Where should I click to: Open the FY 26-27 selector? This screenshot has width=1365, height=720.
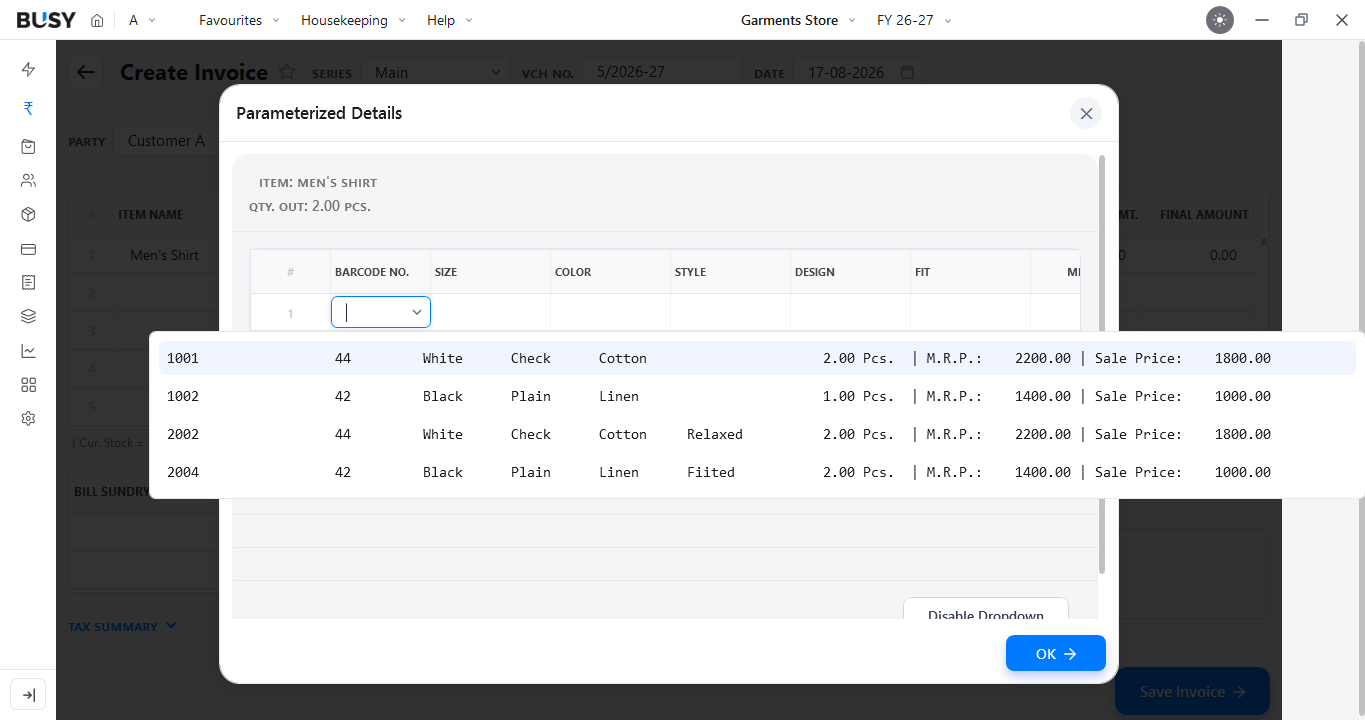[914, 20]
